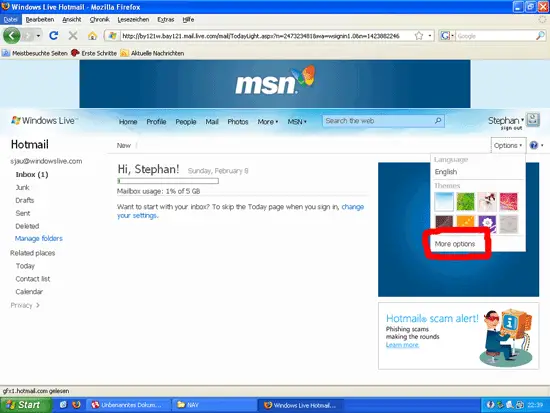
Task: Click the Firefox quick launch icon in taskbar
Action: [x=76, y=405]
